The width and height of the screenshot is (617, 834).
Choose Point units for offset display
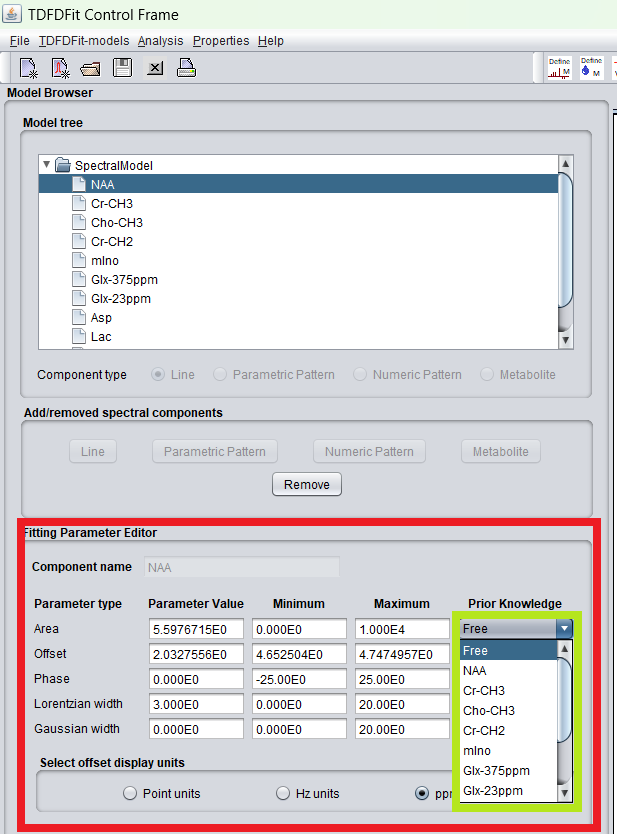point(130,794)
